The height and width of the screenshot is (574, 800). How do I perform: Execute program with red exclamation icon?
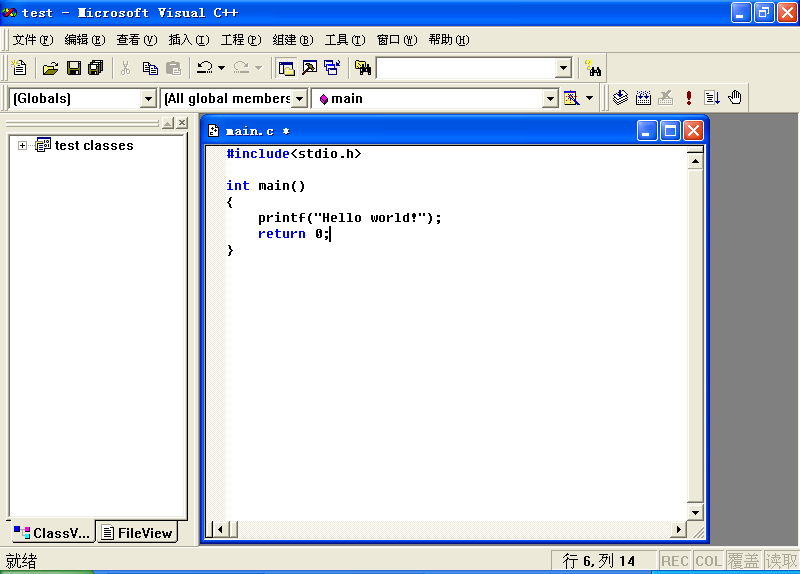[x=689, y=97]
